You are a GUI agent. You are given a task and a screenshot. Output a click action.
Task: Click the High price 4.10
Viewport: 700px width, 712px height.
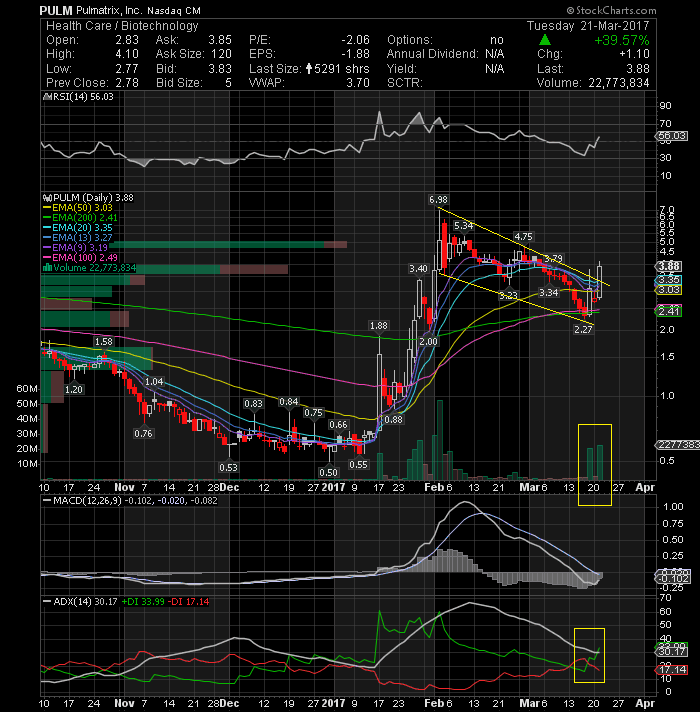click(x=127, y=54)
